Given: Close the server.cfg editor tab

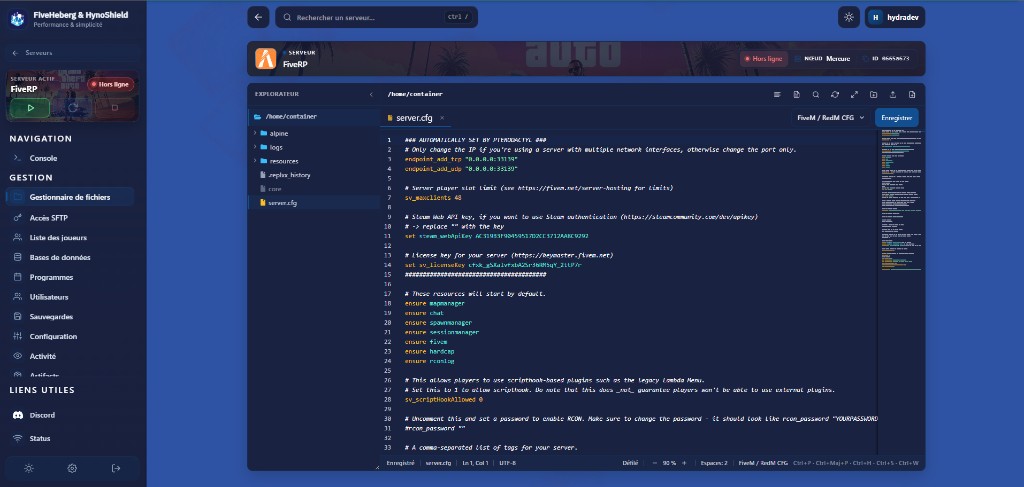Looking at the screenshot, I should click(x=441, y=118).
